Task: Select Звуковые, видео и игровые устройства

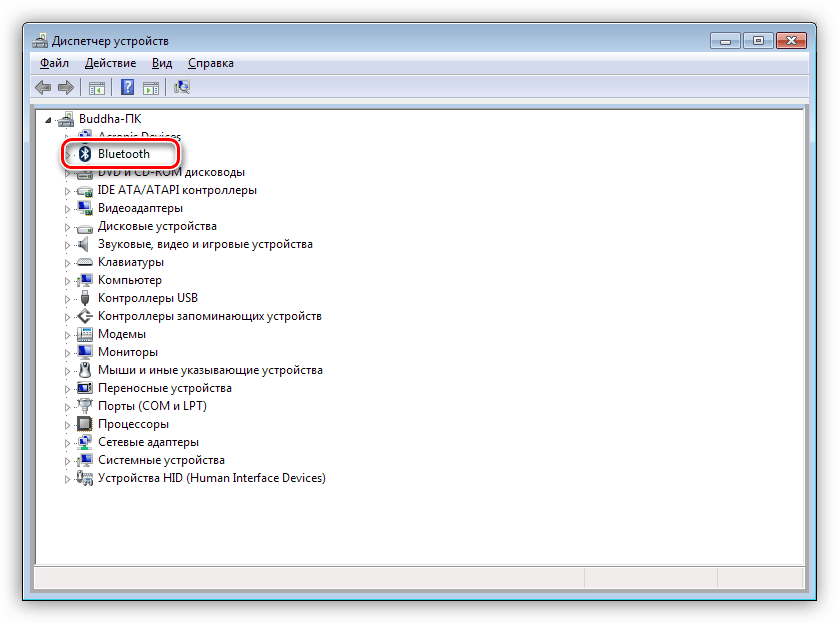Action: coord(205,244)
